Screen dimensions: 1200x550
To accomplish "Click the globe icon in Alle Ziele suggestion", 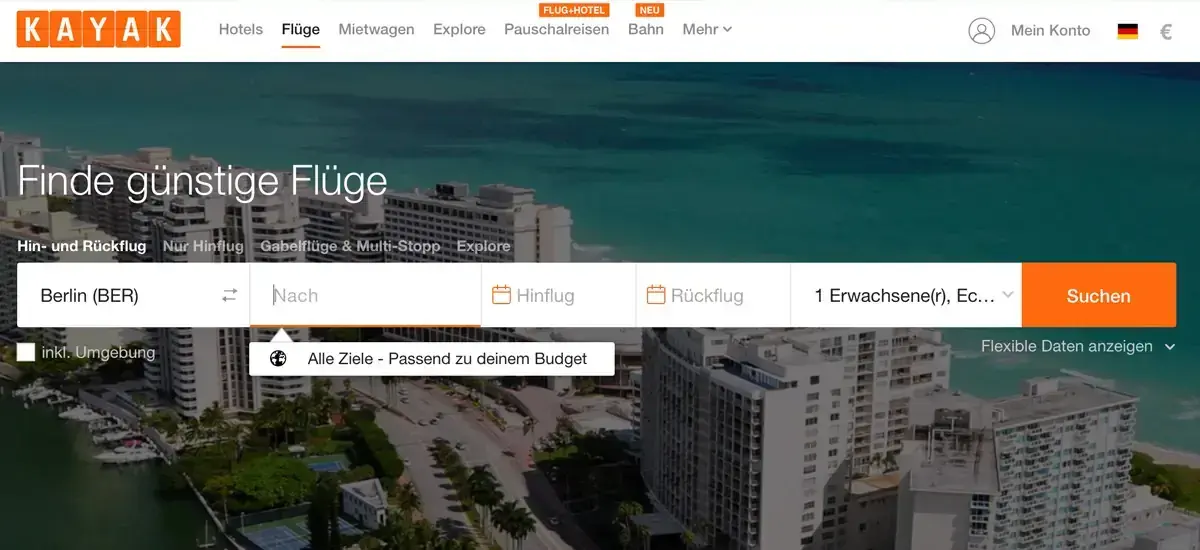I will (279, 358).
